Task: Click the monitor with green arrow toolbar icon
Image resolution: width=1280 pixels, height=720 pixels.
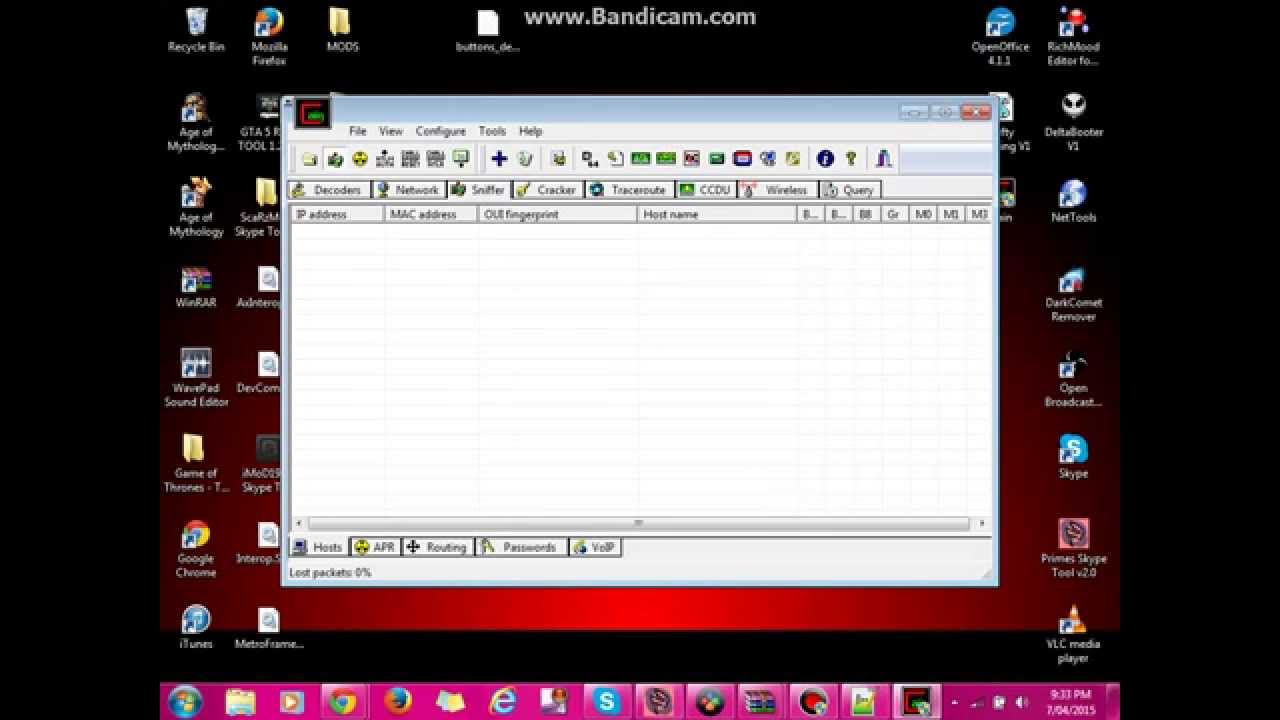Action: coord(460,159)
